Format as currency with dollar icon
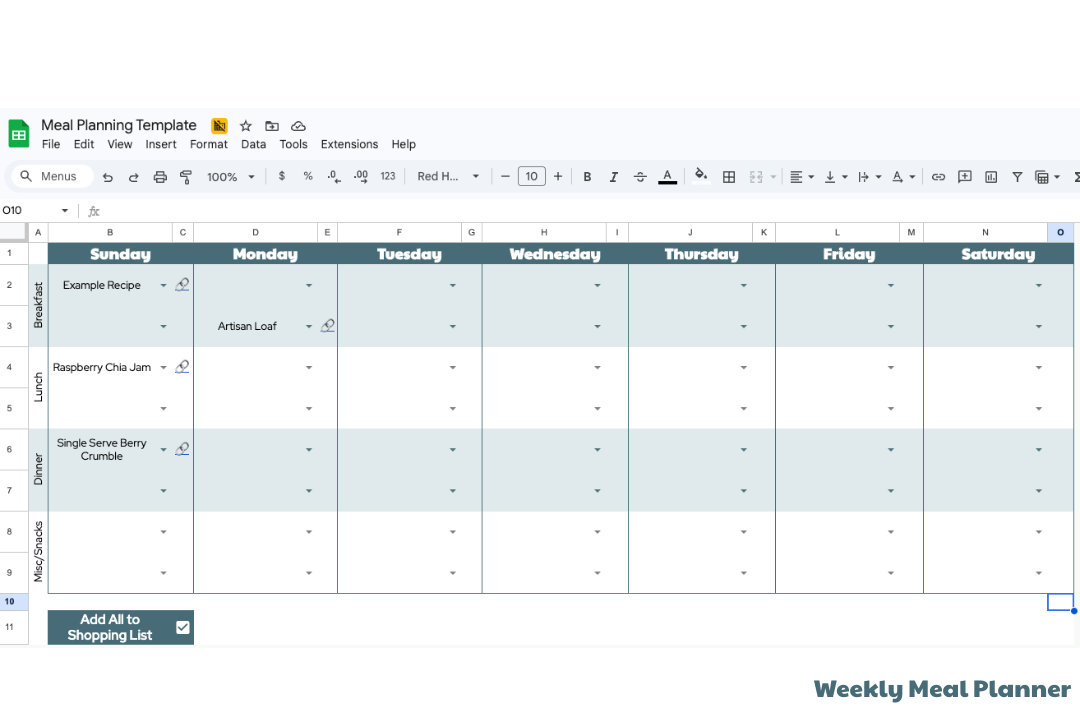 pos(282,176)
